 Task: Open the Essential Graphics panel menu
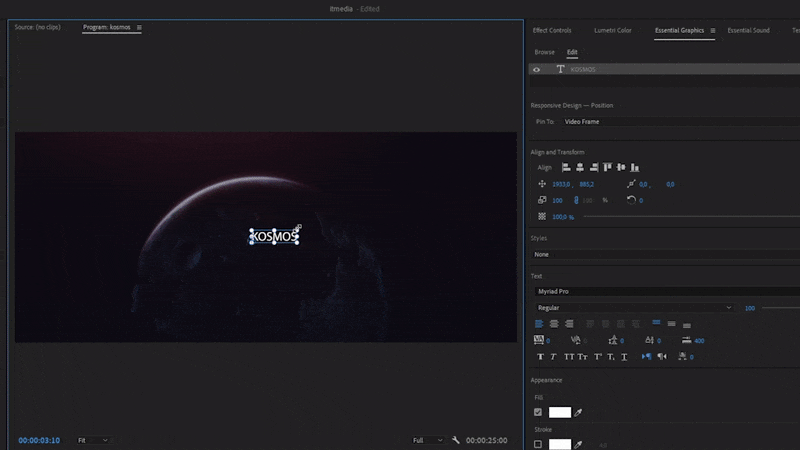[713, 31]
